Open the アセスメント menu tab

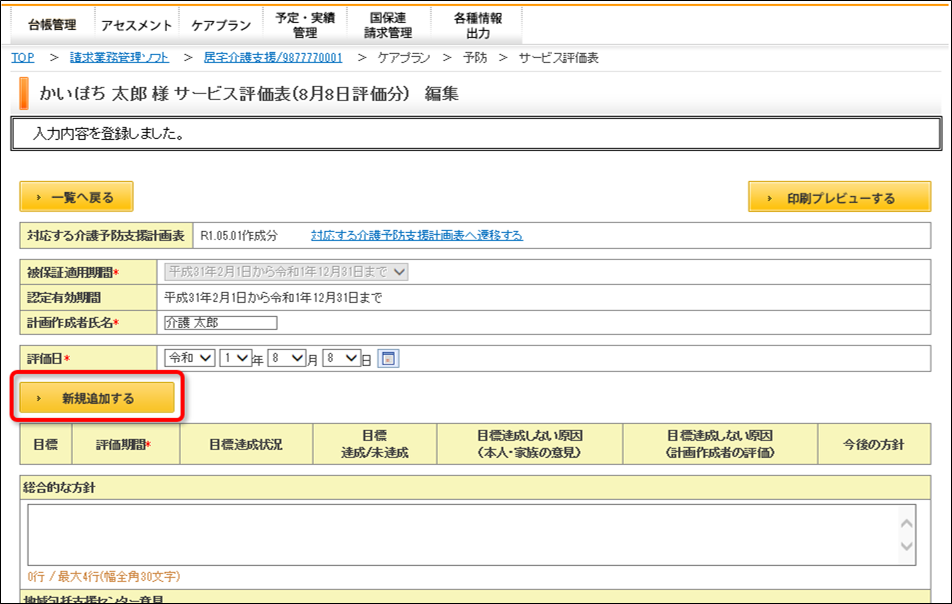coord(137,25)
